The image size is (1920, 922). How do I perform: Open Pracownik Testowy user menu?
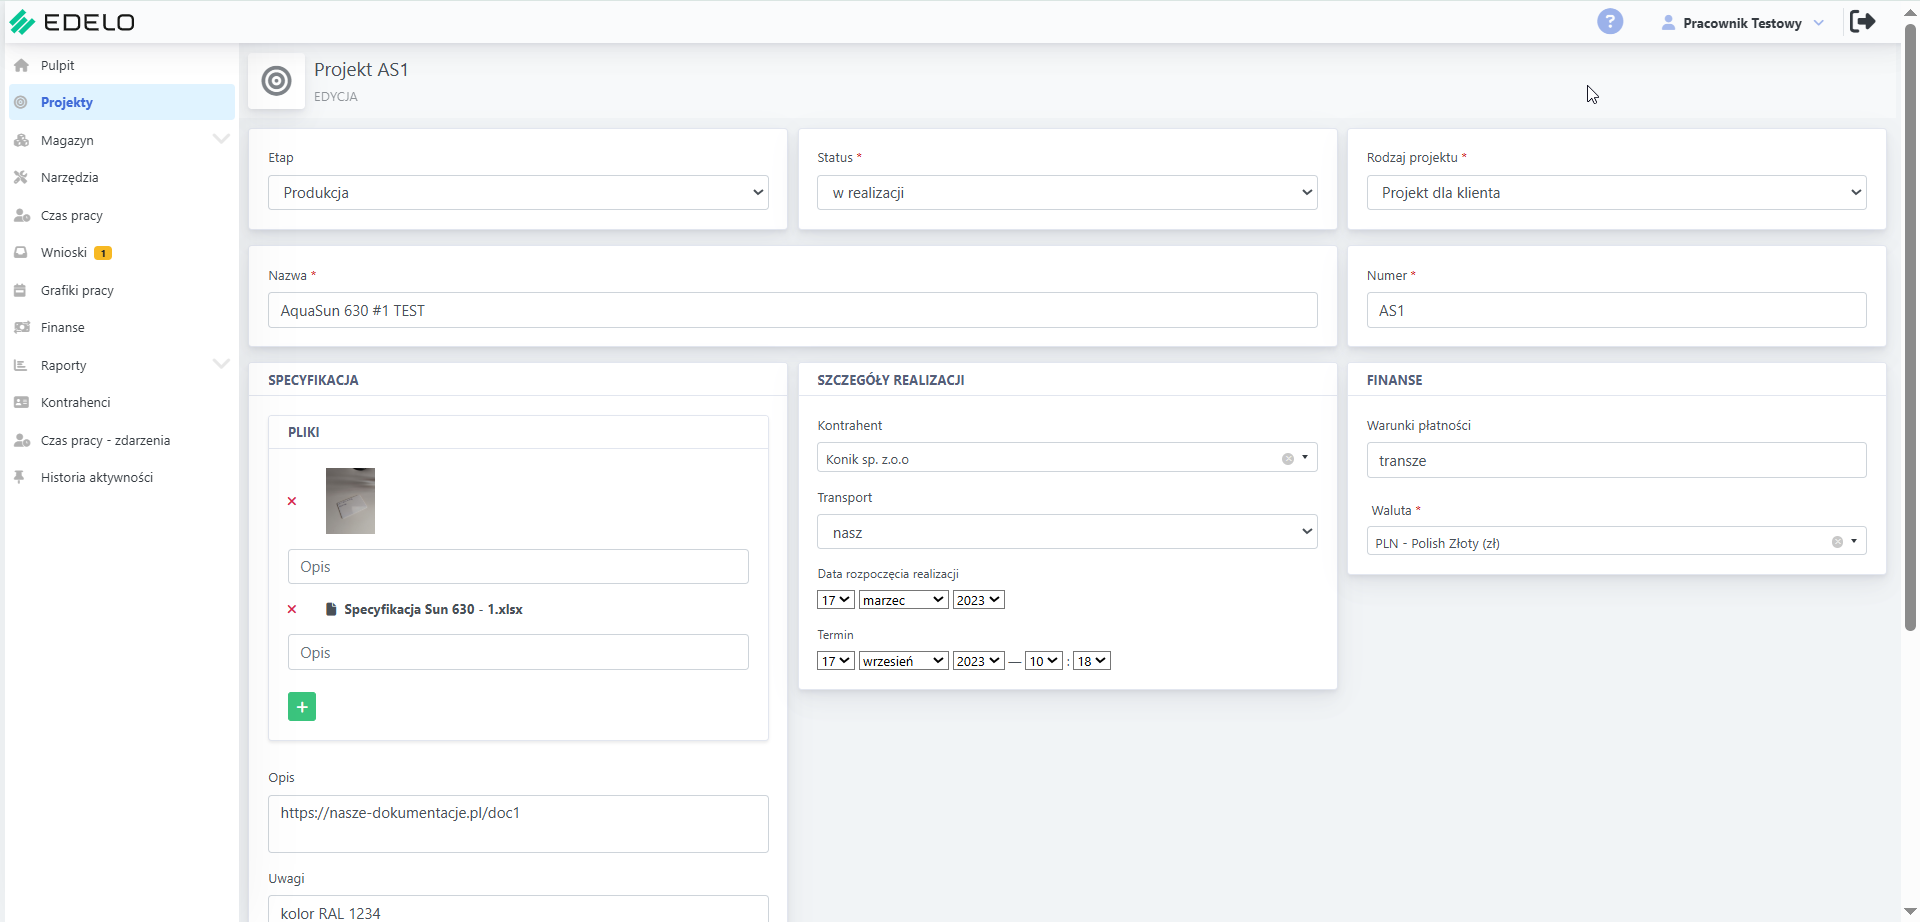tap(1742, 23)
